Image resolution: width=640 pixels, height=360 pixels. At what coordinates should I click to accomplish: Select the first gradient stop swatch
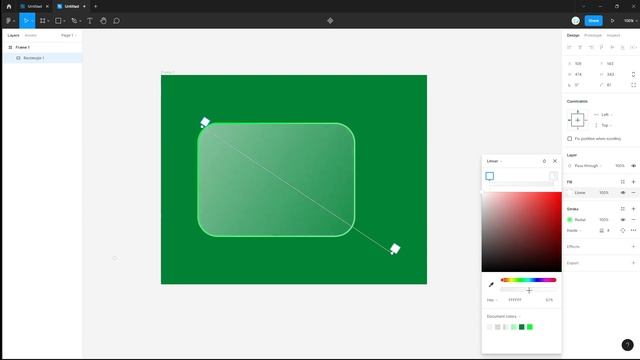[490, 176]
